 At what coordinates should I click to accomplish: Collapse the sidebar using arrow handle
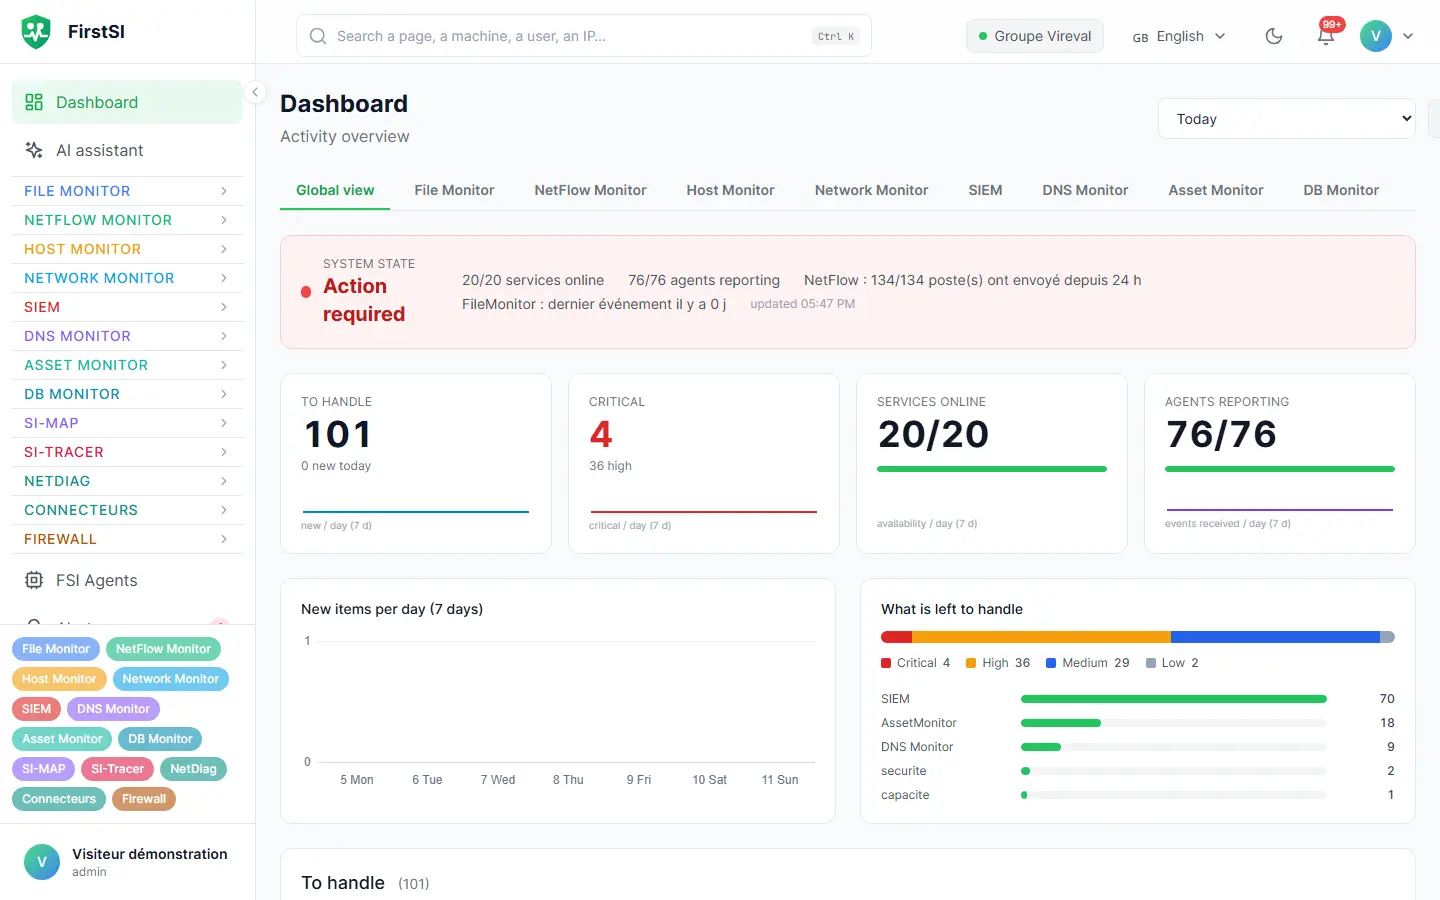pos(255,92)
